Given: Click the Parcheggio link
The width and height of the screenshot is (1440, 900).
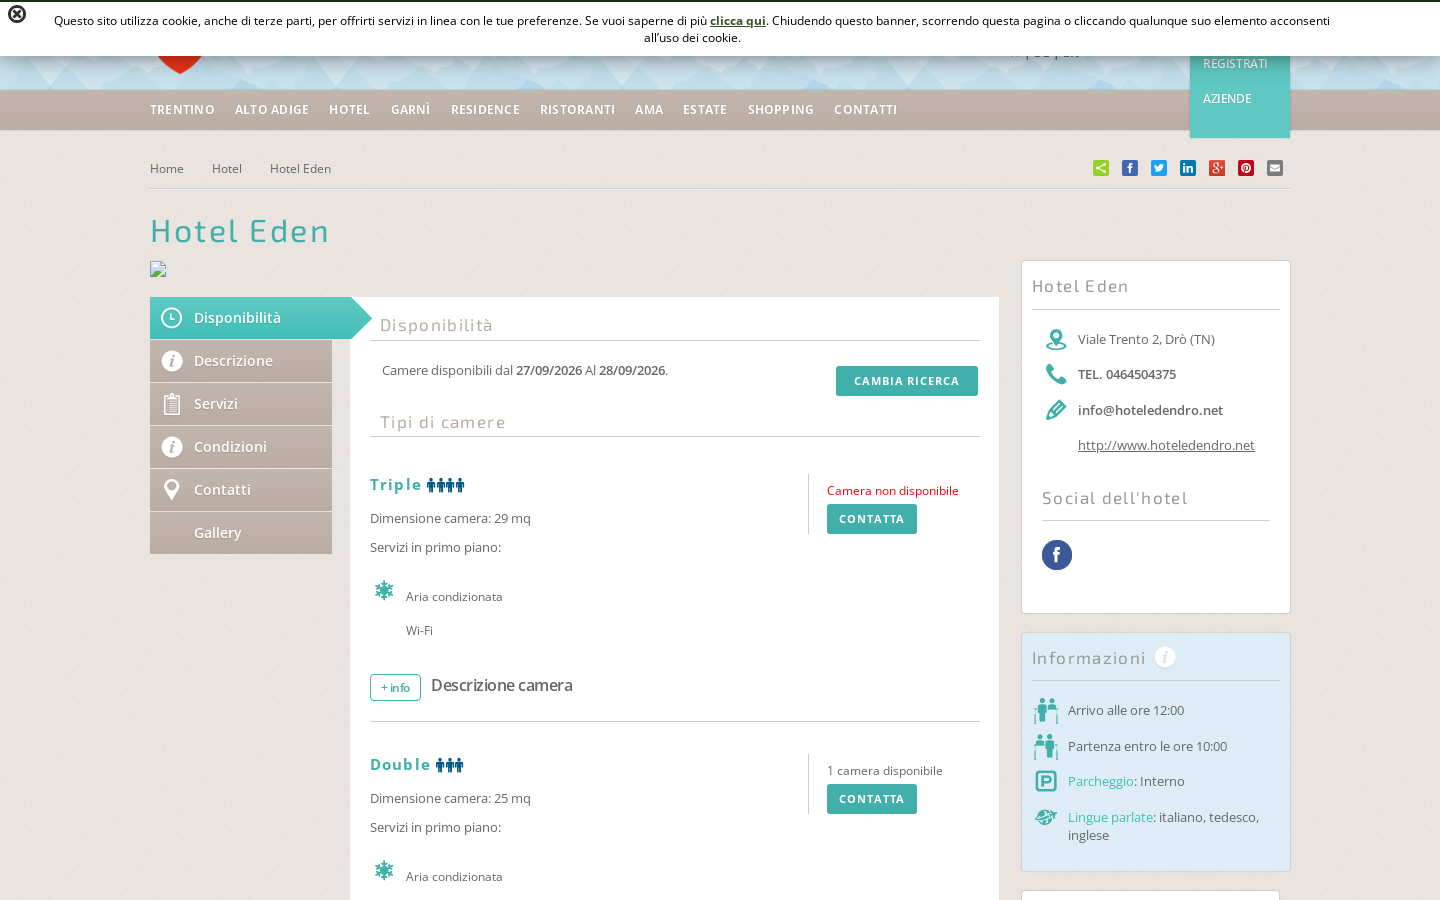Looking at the screenshot, I should pyautogui.click(x=1101, y=781).
